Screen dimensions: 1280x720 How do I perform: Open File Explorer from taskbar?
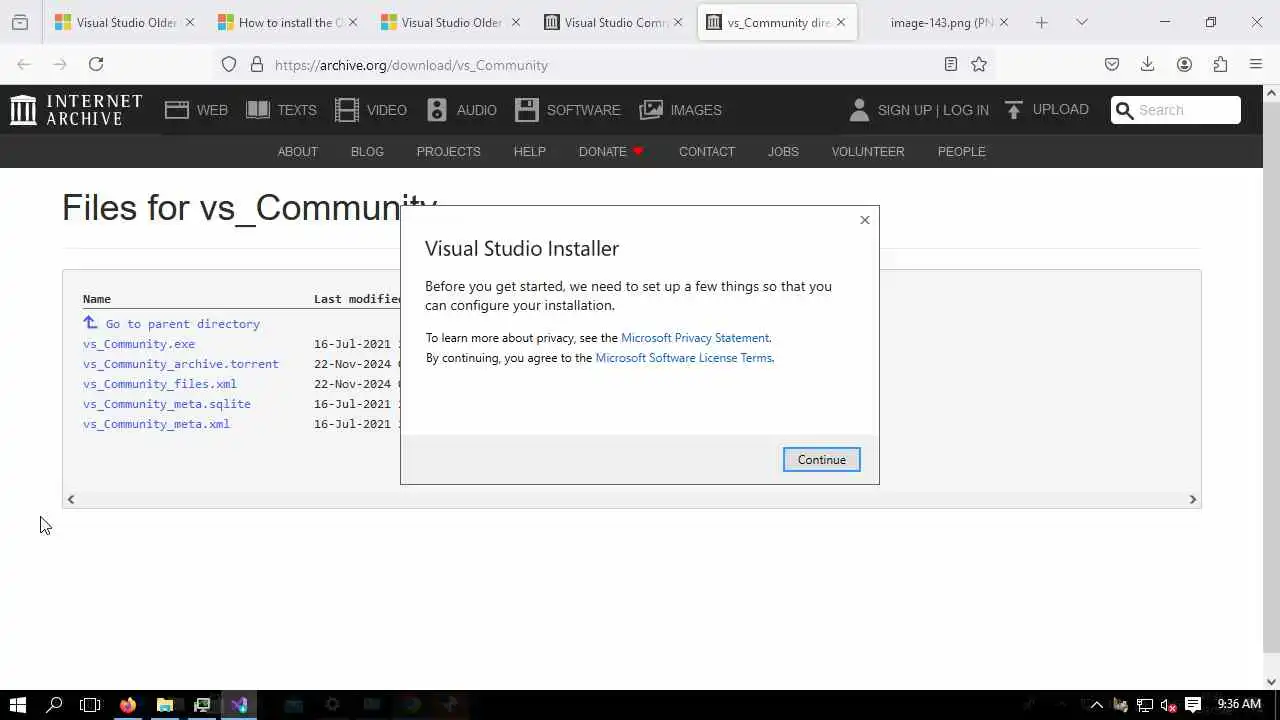[x=165, y=705]
